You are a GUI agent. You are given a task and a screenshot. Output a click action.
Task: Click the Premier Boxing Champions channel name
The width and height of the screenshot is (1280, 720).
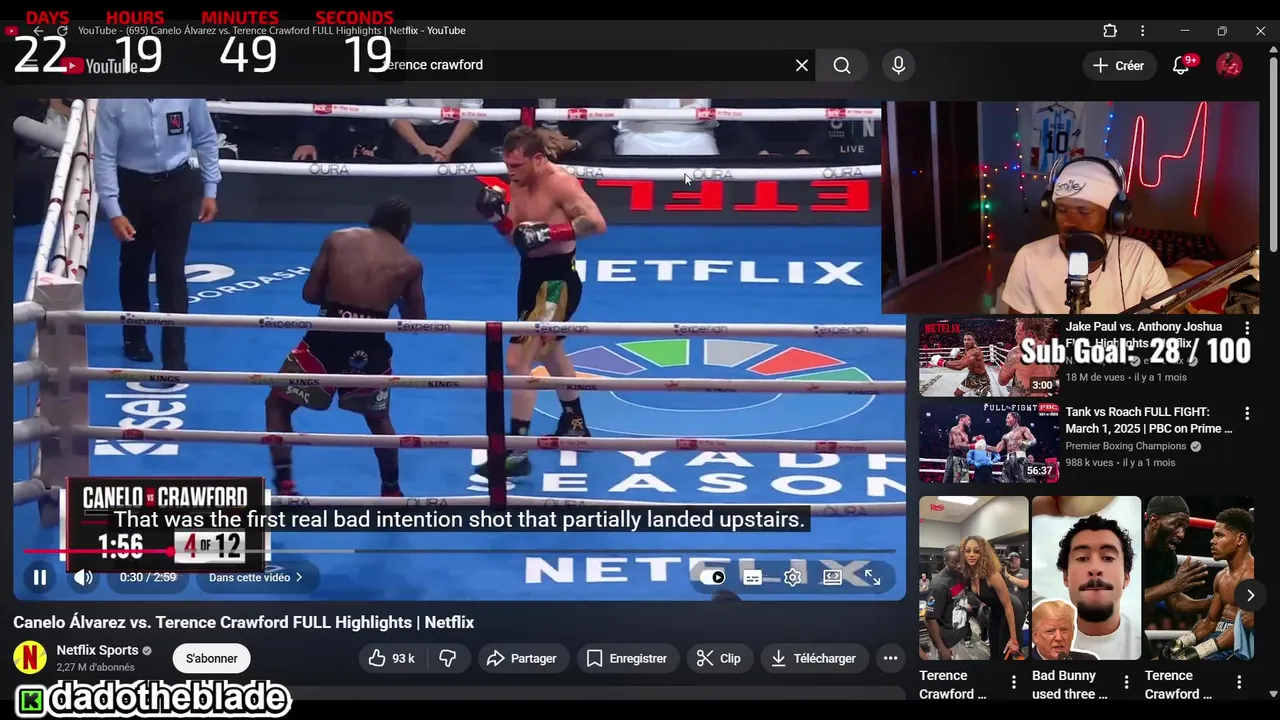pyautogui.click(x=1126, y=446)
